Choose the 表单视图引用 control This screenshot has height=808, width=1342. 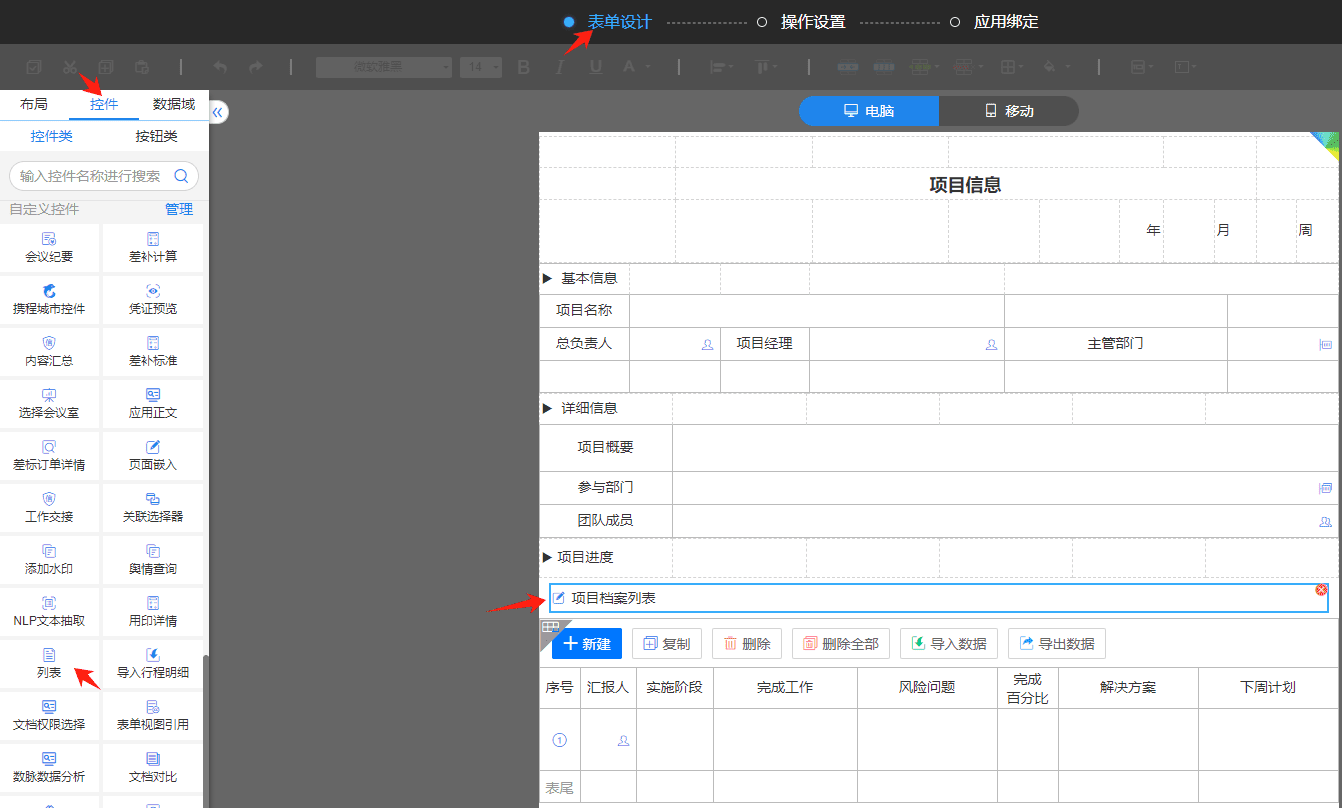click(x=153, y=715)
